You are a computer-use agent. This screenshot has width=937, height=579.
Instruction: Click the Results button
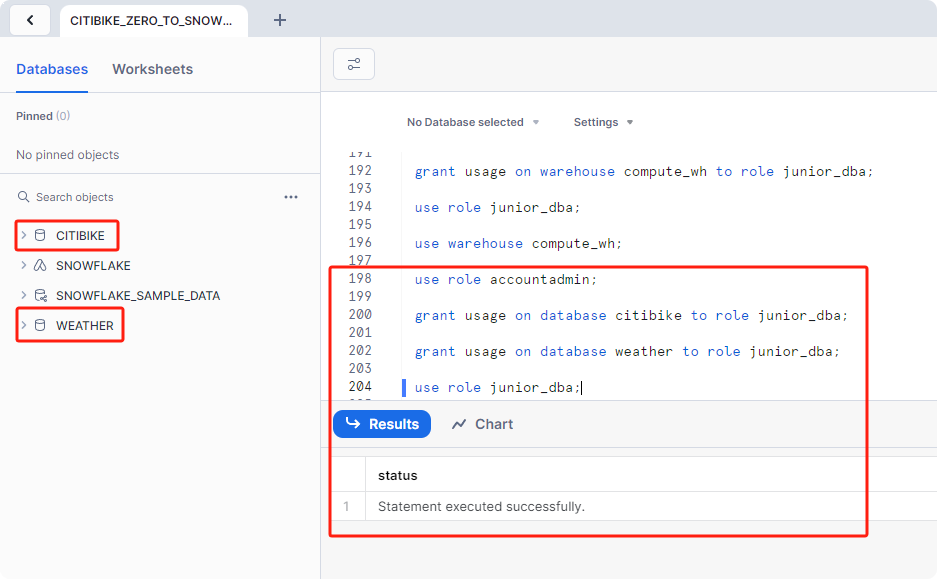382,424
